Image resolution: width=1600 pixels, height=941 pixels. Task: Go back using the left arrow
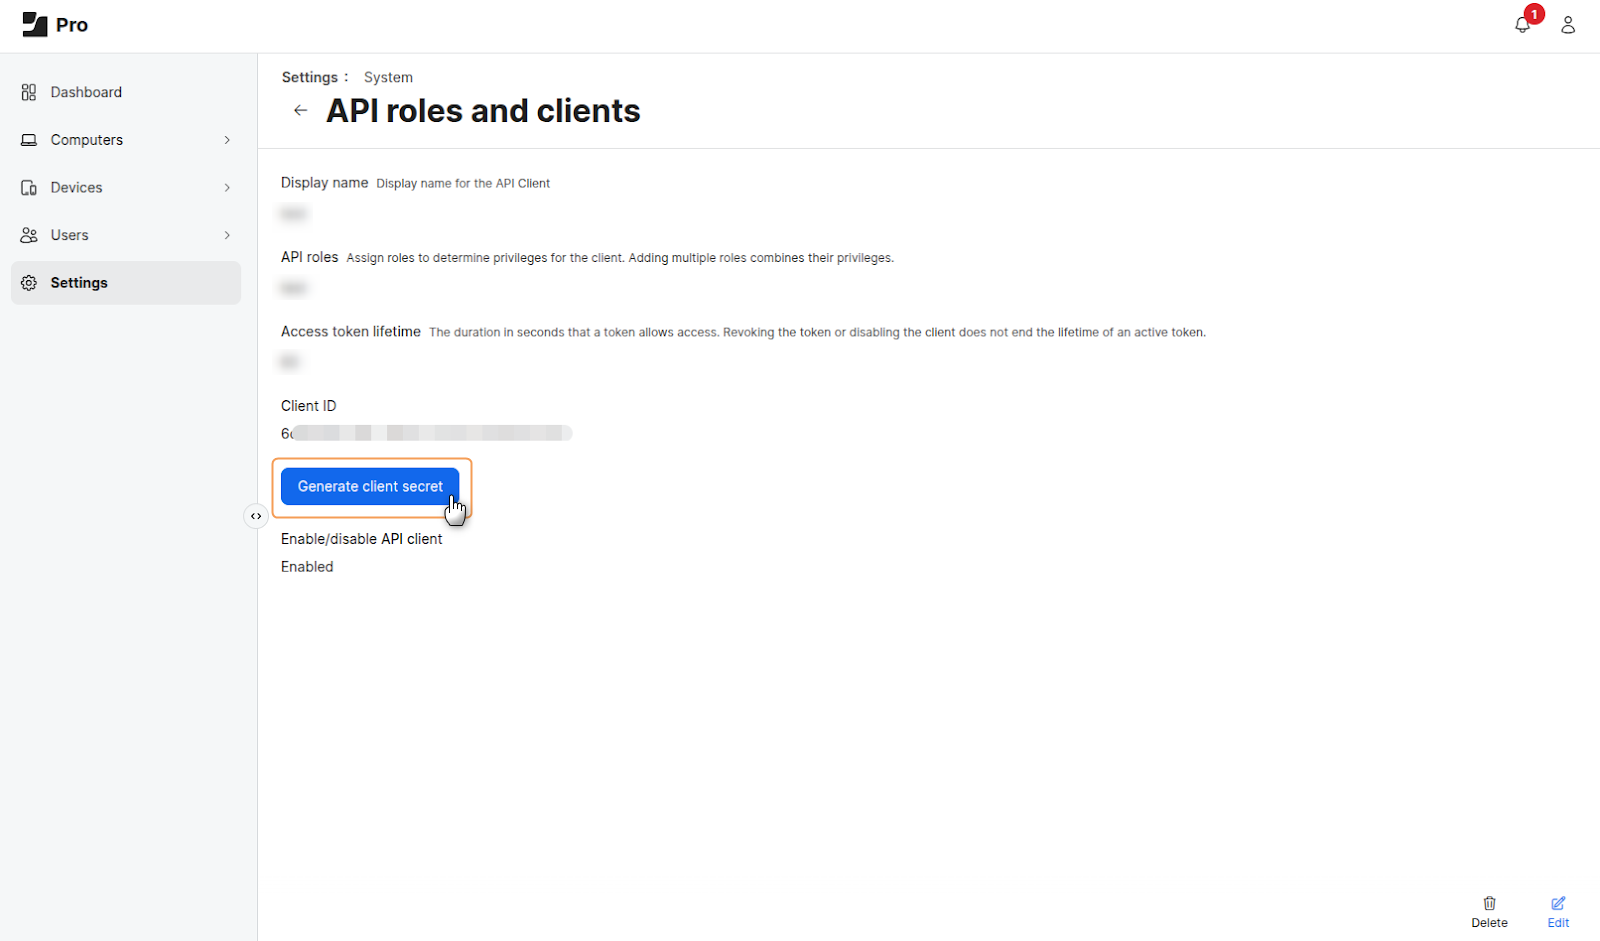[300, 111]
